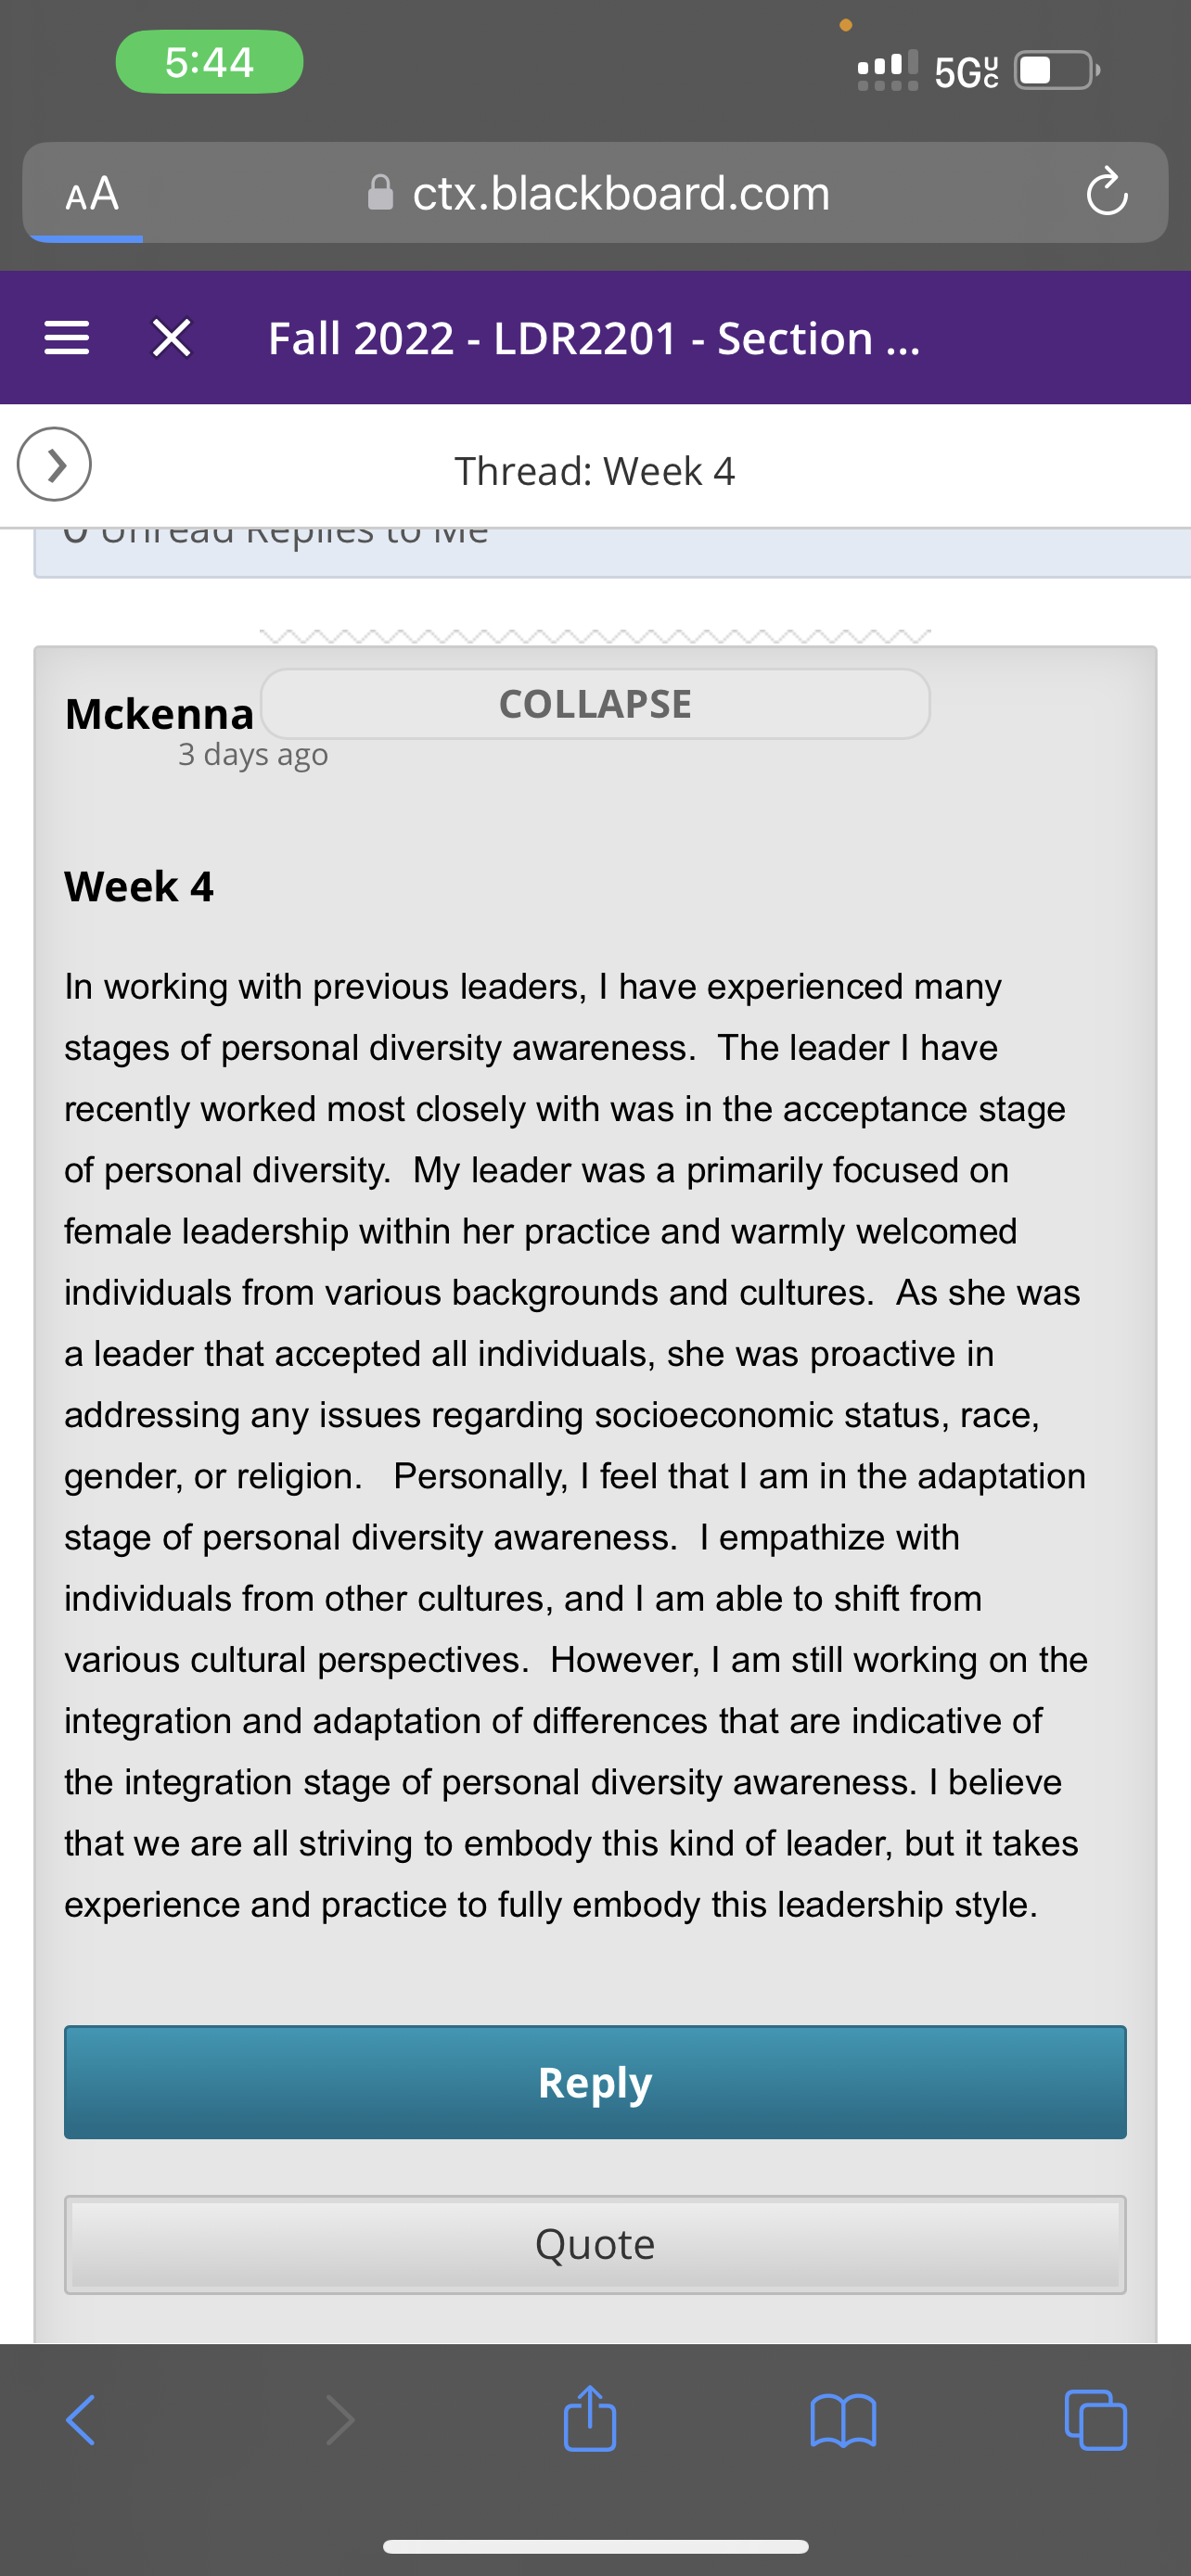Tap the home indicator bar
Viewport: 1191px width, 2576px height.
coord(595,2546)
